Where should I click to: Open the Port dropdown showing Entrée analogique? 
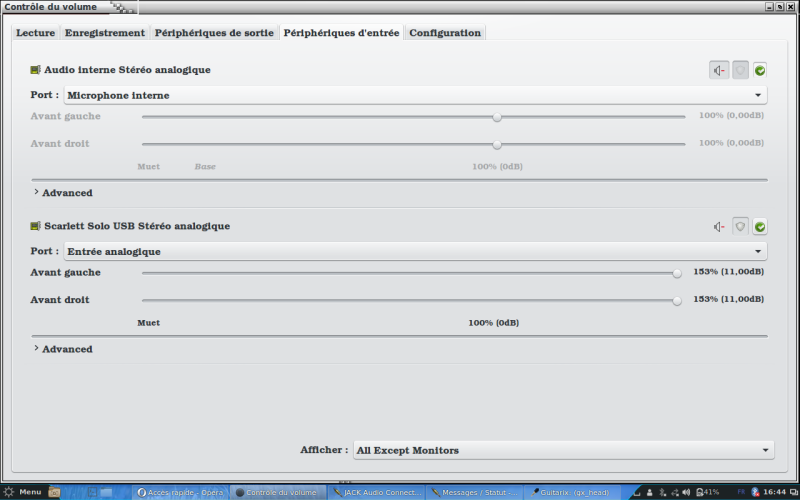click(x=415, y=252)
